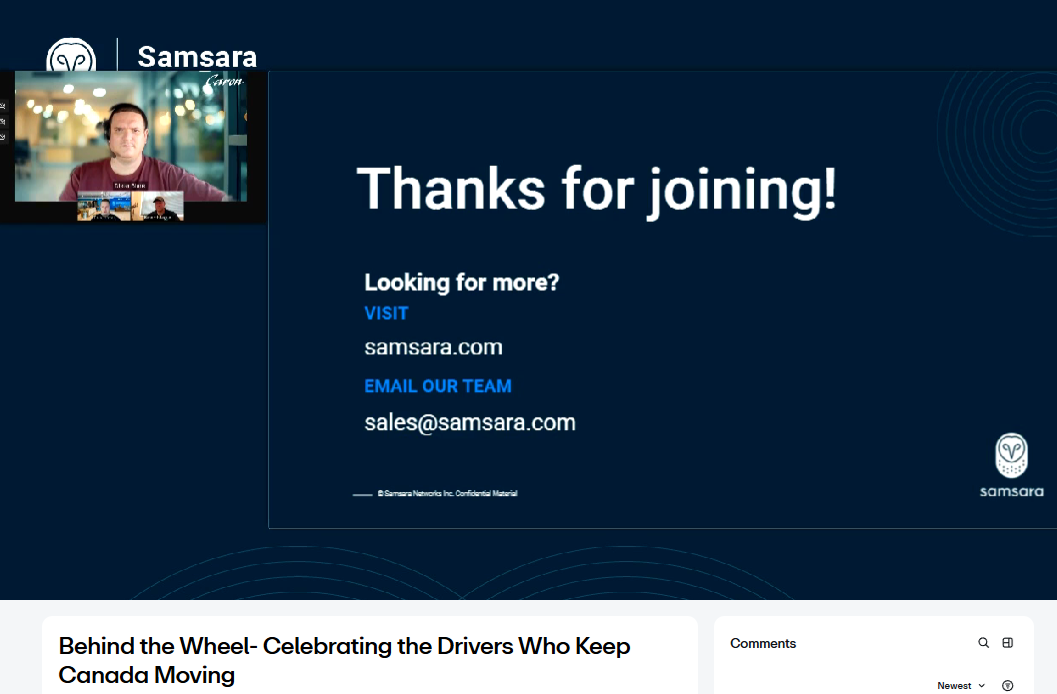Click the EMAIL OUR TEAM label
This screenshot has width=1057, height=694.
point(438,386)
